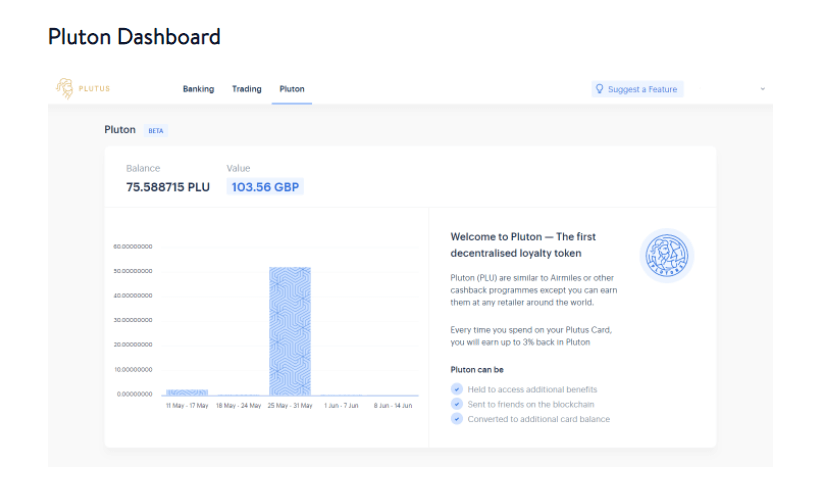Click the 60.00000000 y-axis value

click(133, 247)
